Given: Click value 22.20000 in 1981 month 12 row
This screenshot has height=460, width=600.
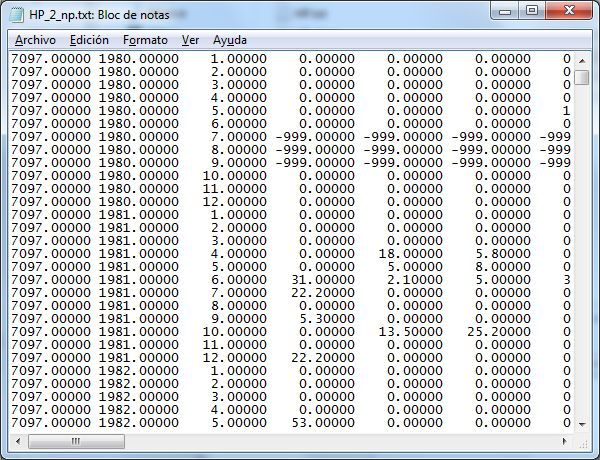Looking at the screenshot, I should 323,357.
